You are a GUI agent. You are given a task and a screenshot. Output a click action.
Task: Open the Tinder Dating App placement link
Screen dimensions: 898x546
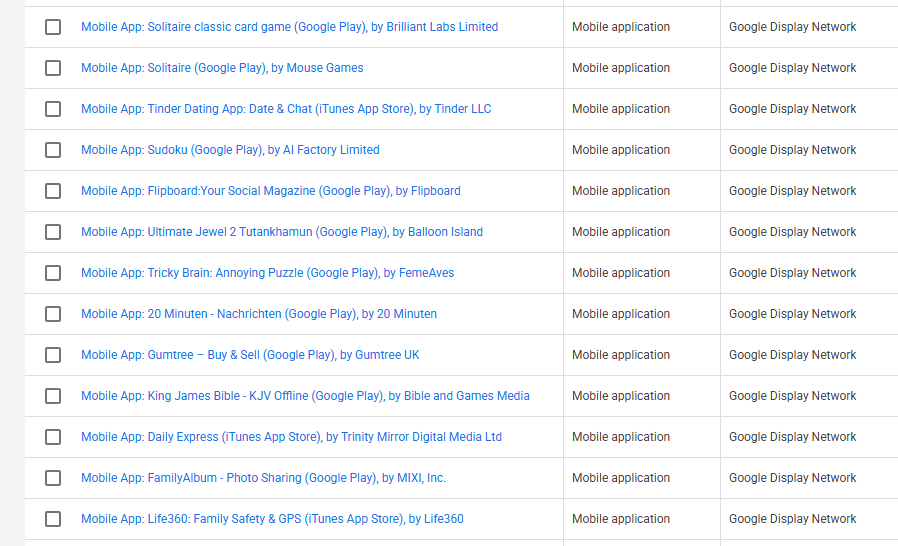[286, 109]
